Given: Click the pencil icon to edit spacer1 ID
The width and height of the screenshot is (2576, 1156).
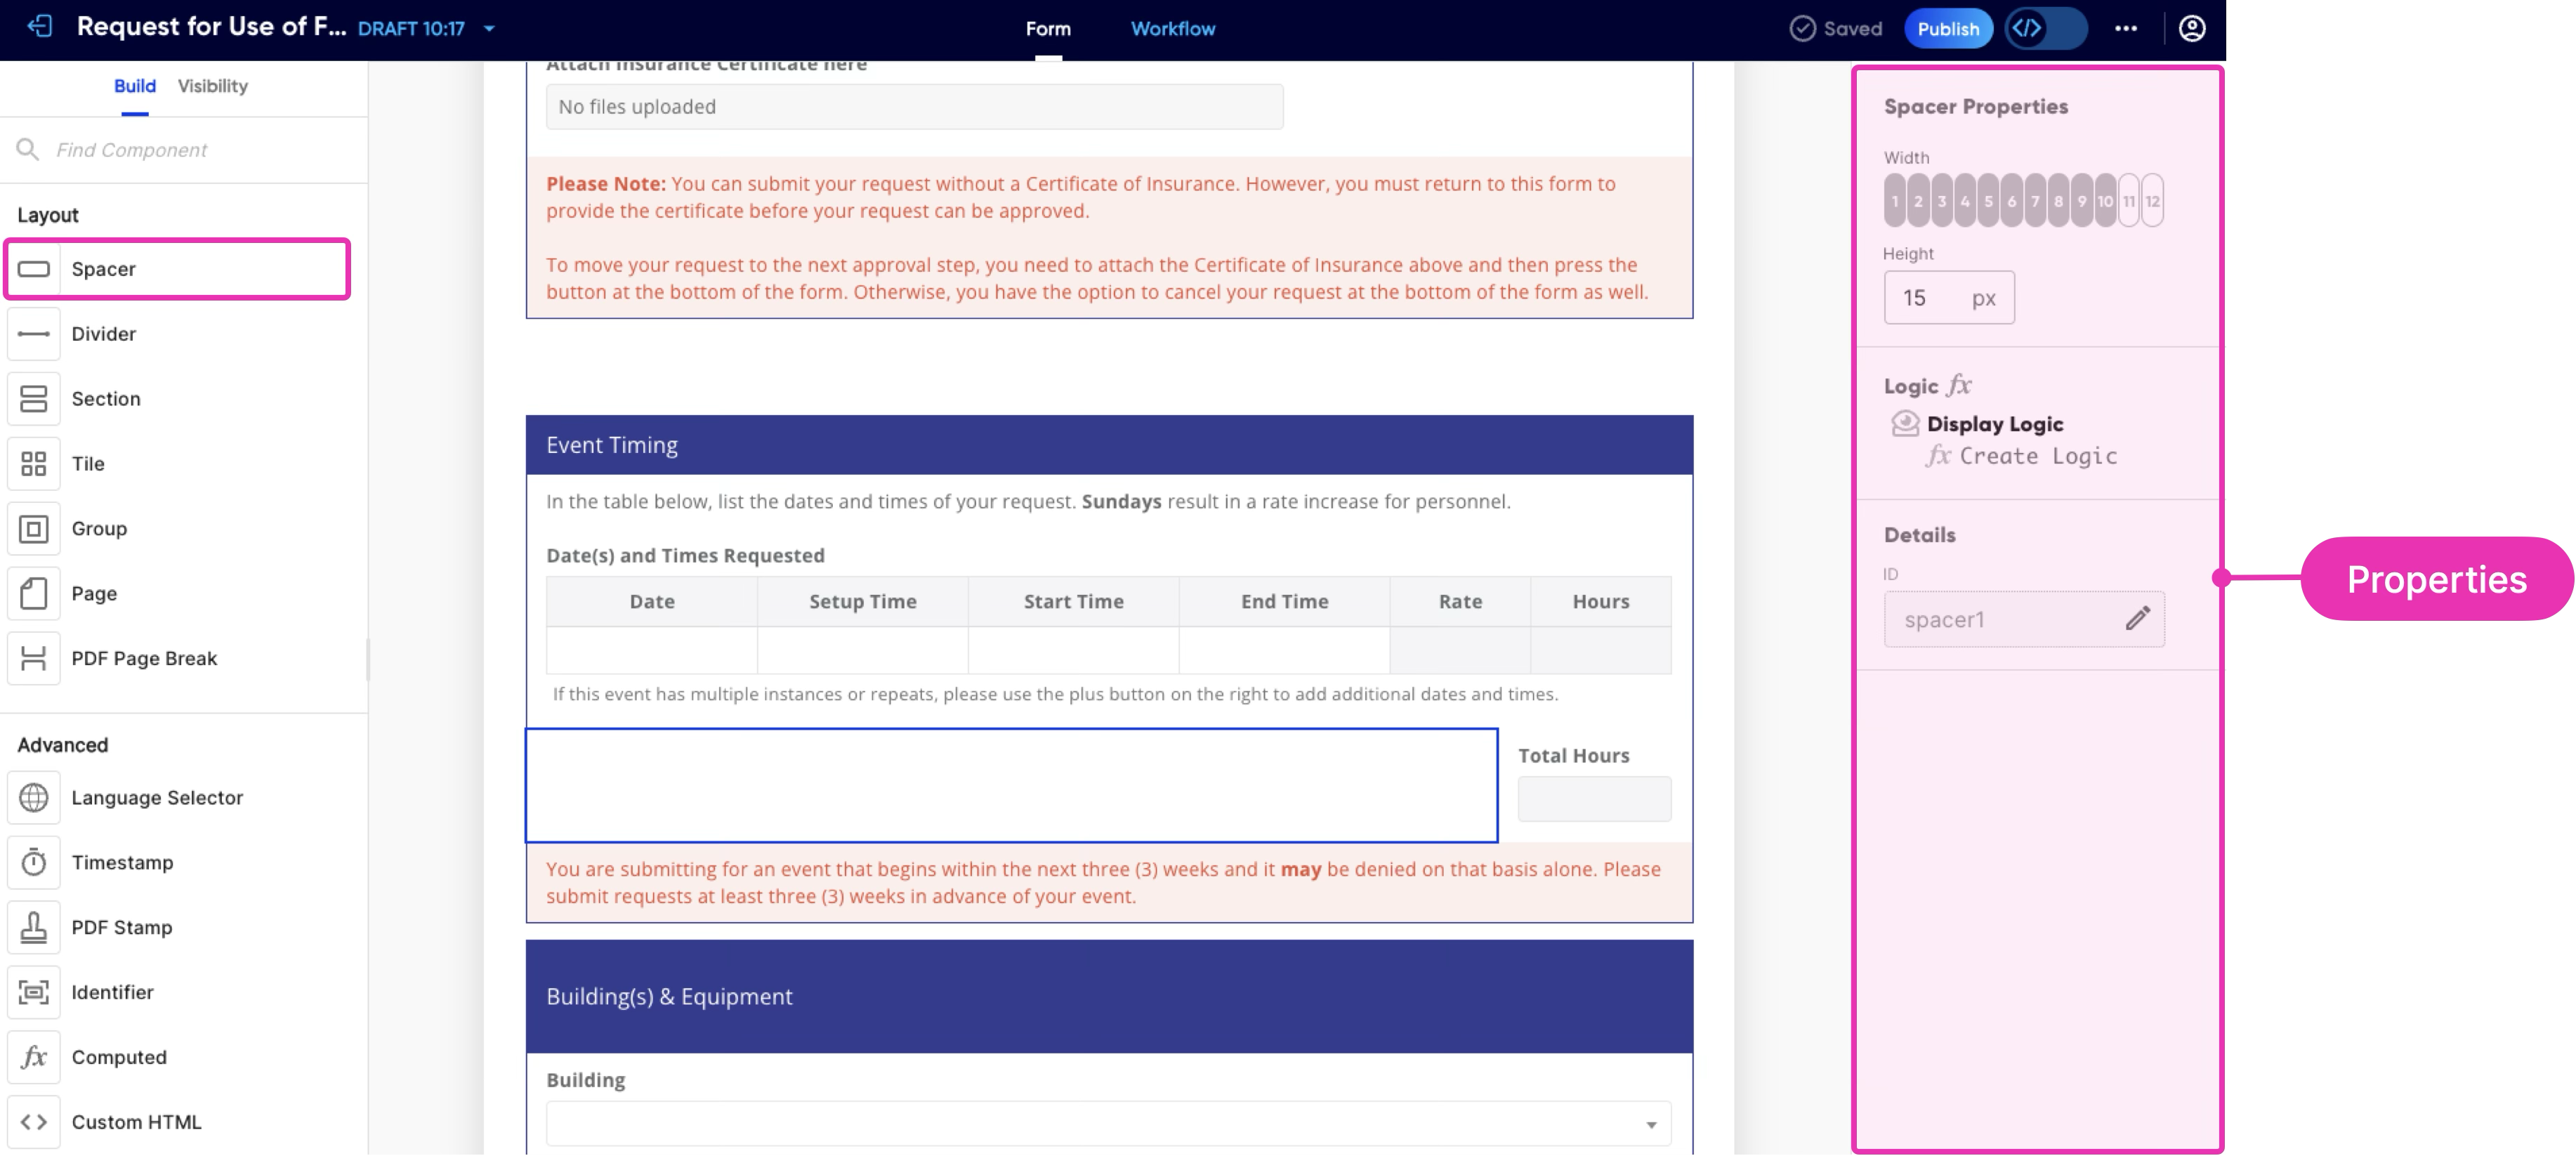Looking at the screenshot, I should point(2137,619).
